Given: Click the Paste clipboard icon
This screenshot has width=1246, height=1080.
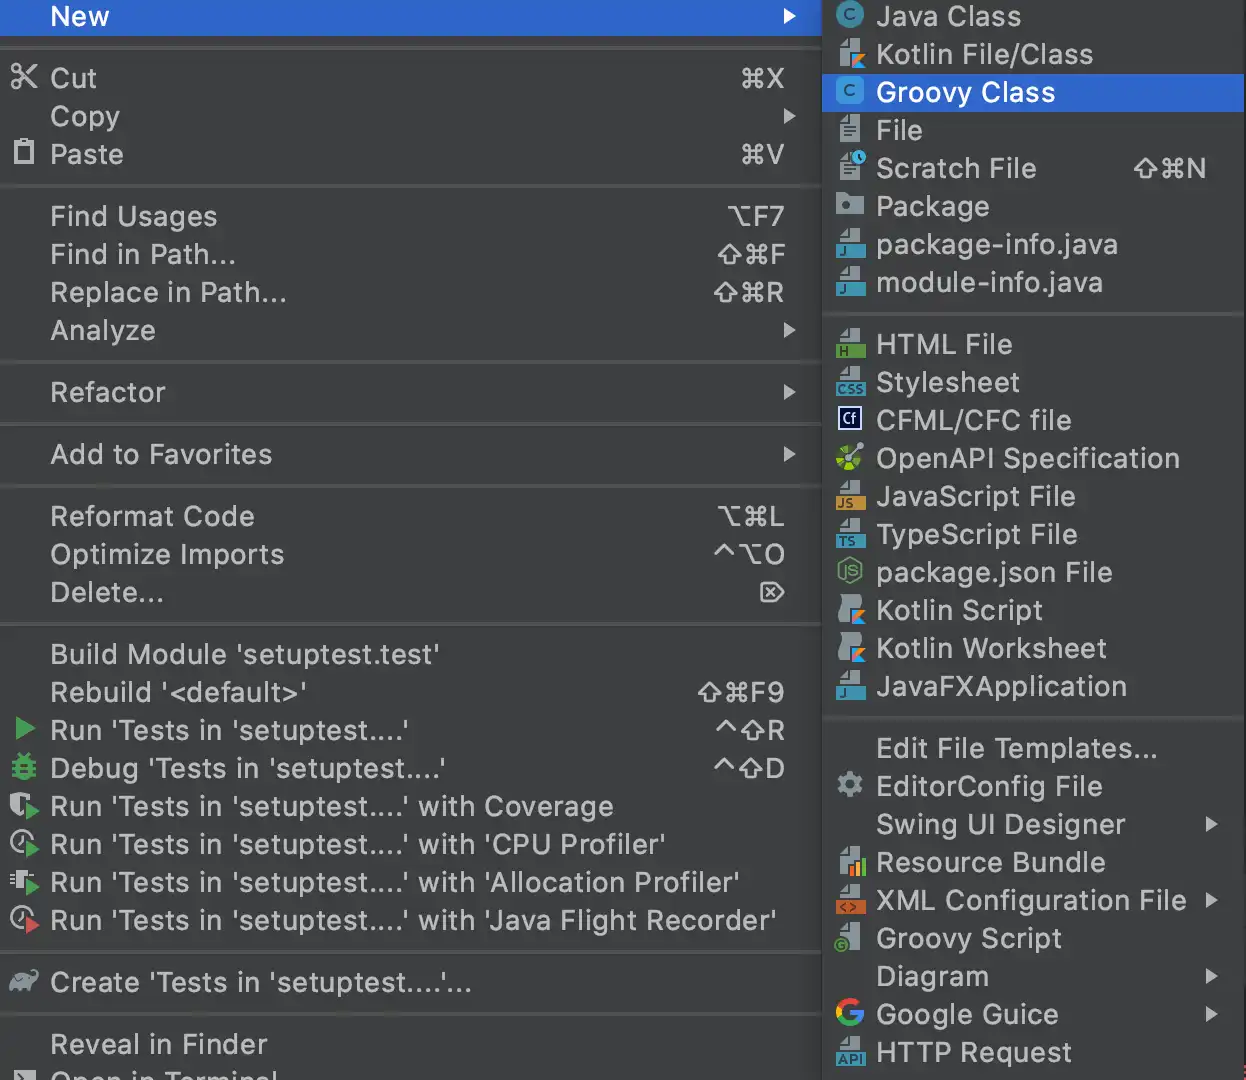Looking at the screenshot, I should point(23,152).
